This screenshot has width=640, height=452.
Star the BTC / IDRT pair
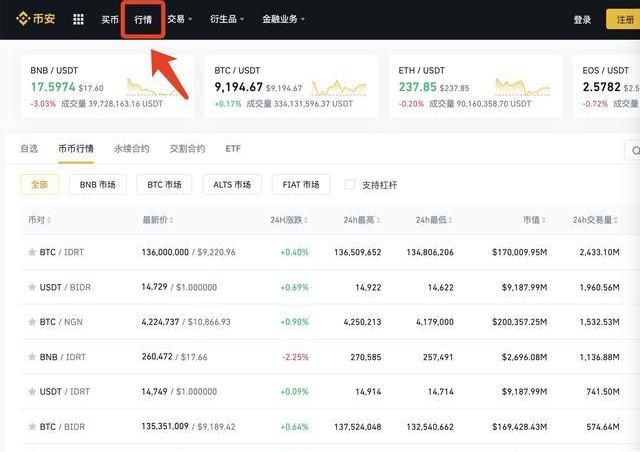(32, 252)
